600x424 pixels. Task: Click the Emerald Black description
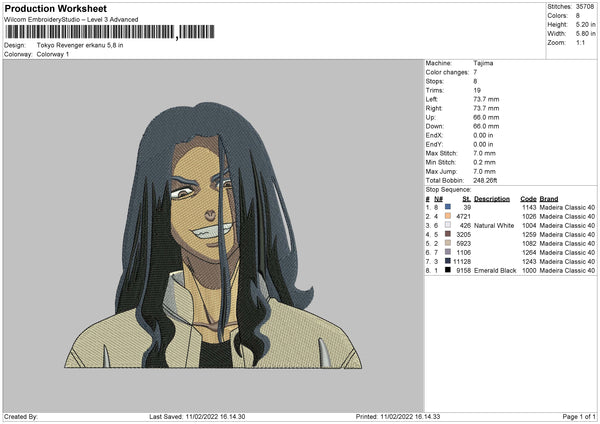(x=495, y=271)
